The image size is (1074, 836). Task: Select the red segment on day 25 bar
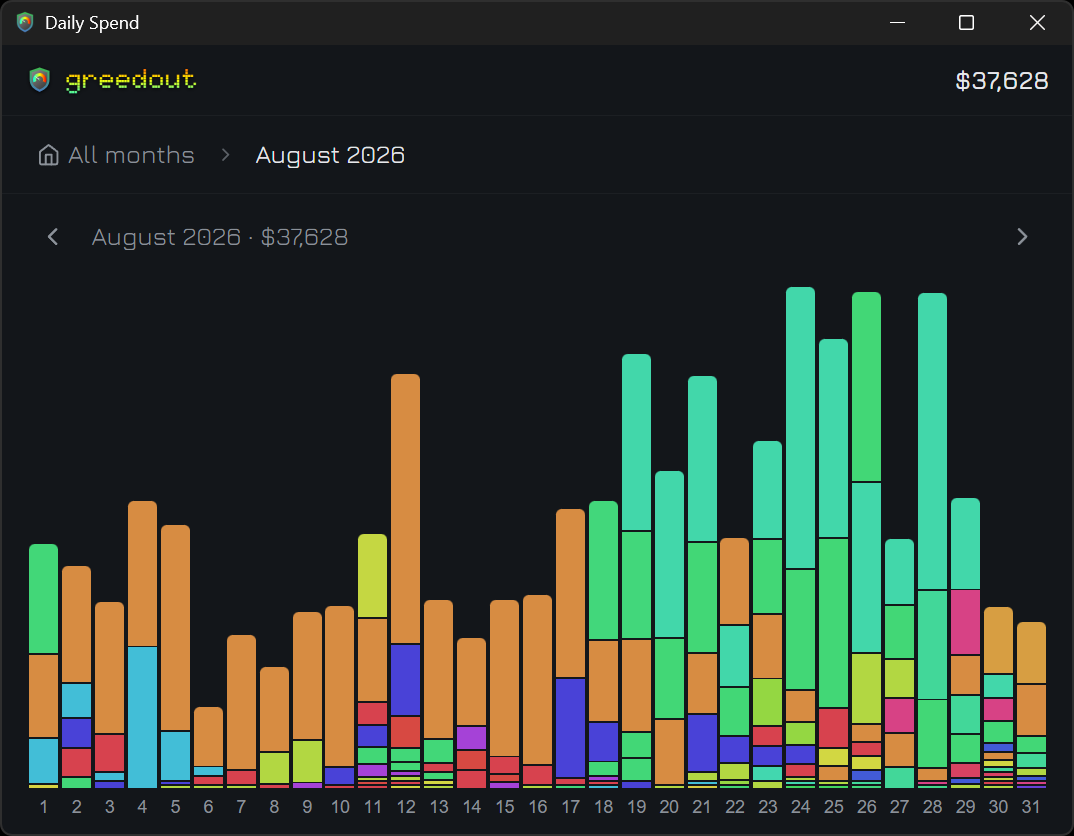[x=834, y=728]
